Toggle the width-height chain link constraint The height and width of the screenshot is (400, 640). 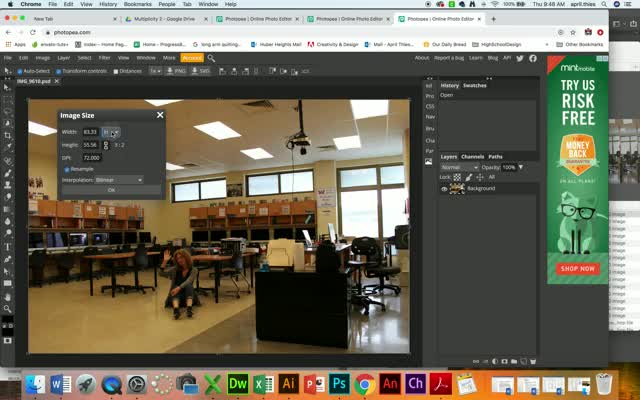point(106,145)
